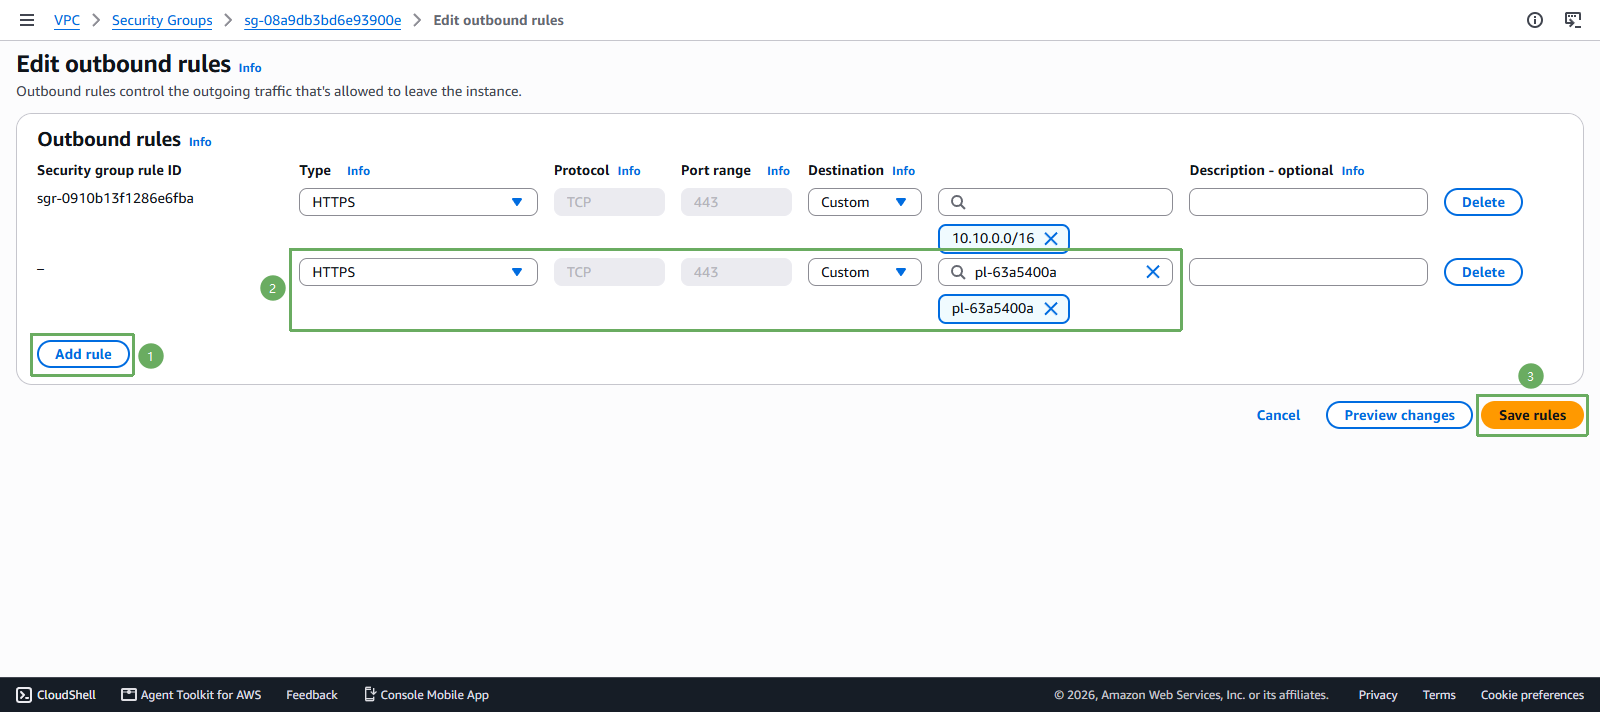The height and width of the screenshot is (712, 1600).
Task: Open Console Mobile App link
Action: point(426,695)
